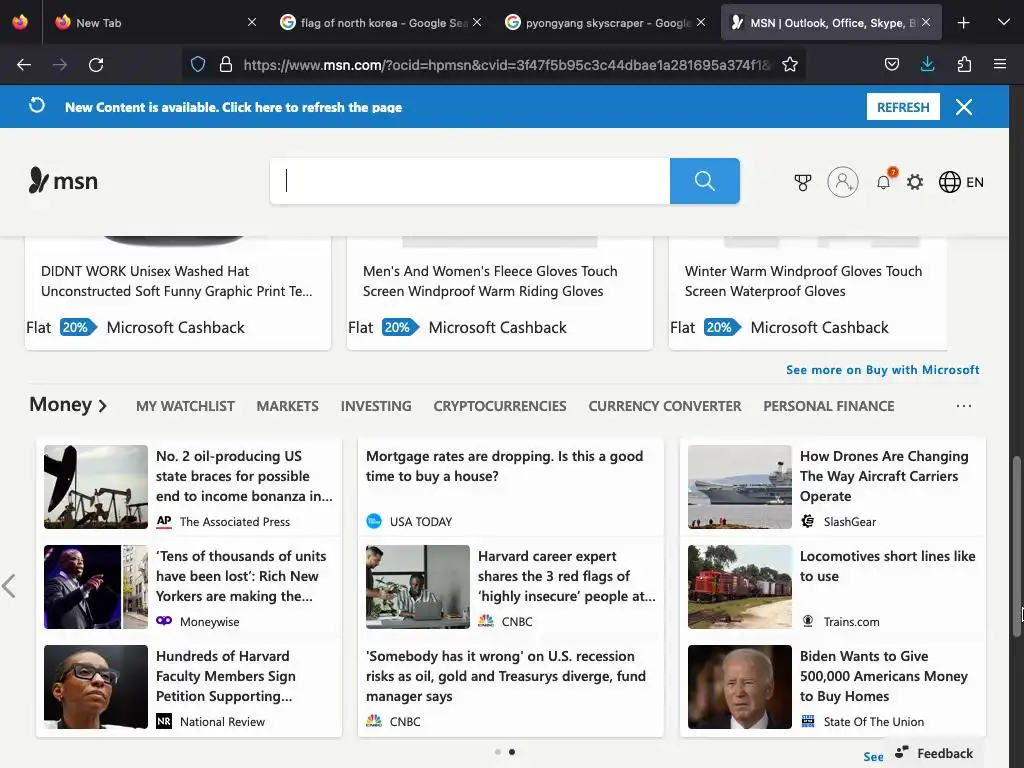Open Biden Wants to Give article thumbnail
Viewport: 1024px width, 768px height.
(x=740, y=686)
